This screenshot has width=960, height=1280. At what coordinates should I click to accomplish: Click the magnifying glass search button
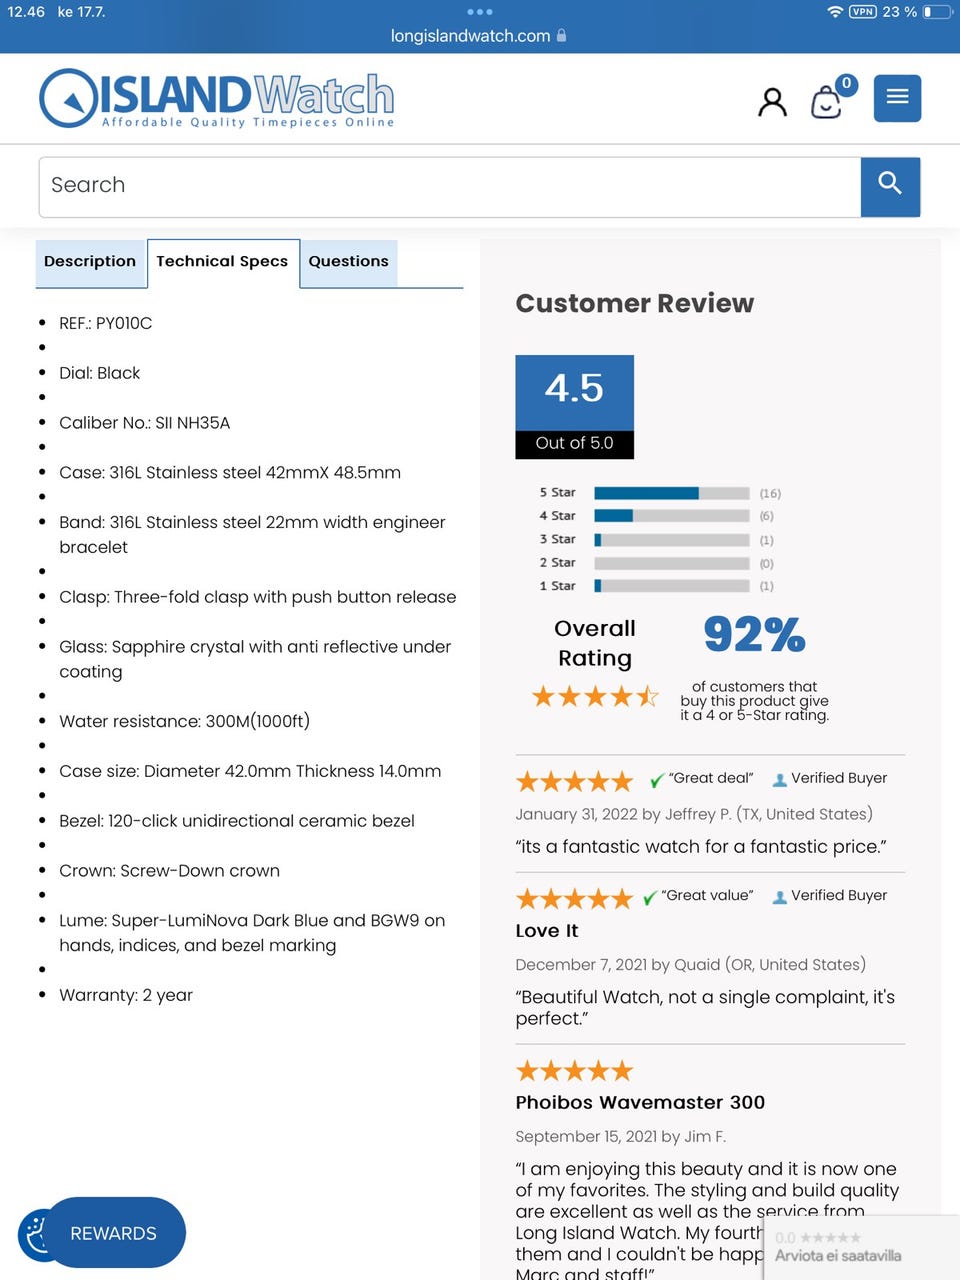point(890,186)
